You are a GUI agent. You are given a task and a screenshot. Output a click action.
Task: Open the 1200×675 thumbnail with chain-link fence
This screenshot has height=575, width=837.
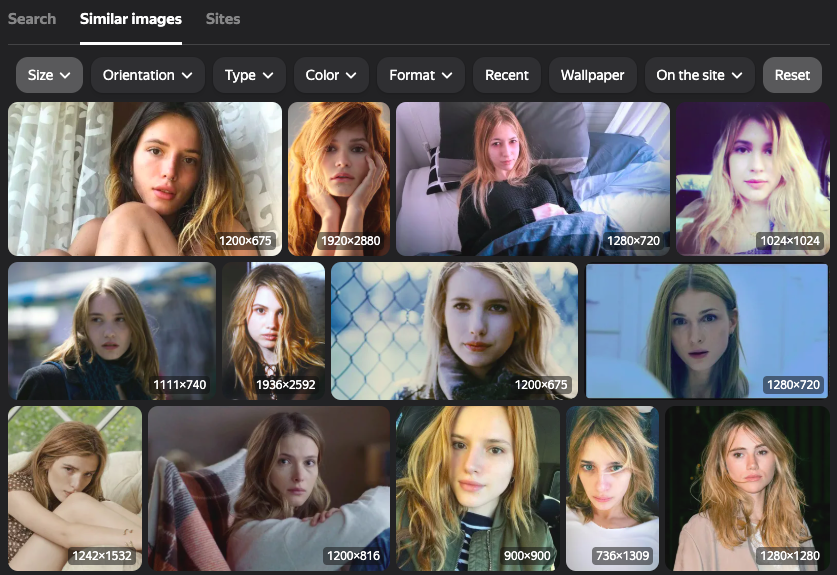click(454, 331)
